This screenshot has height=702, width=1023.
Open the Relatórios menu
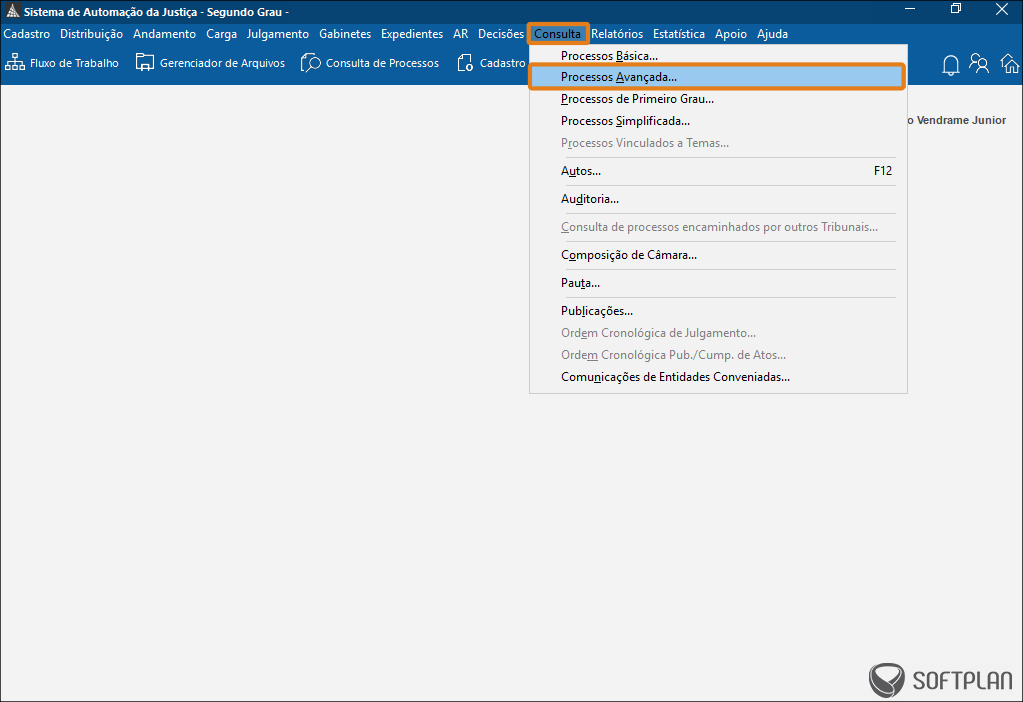617,34
